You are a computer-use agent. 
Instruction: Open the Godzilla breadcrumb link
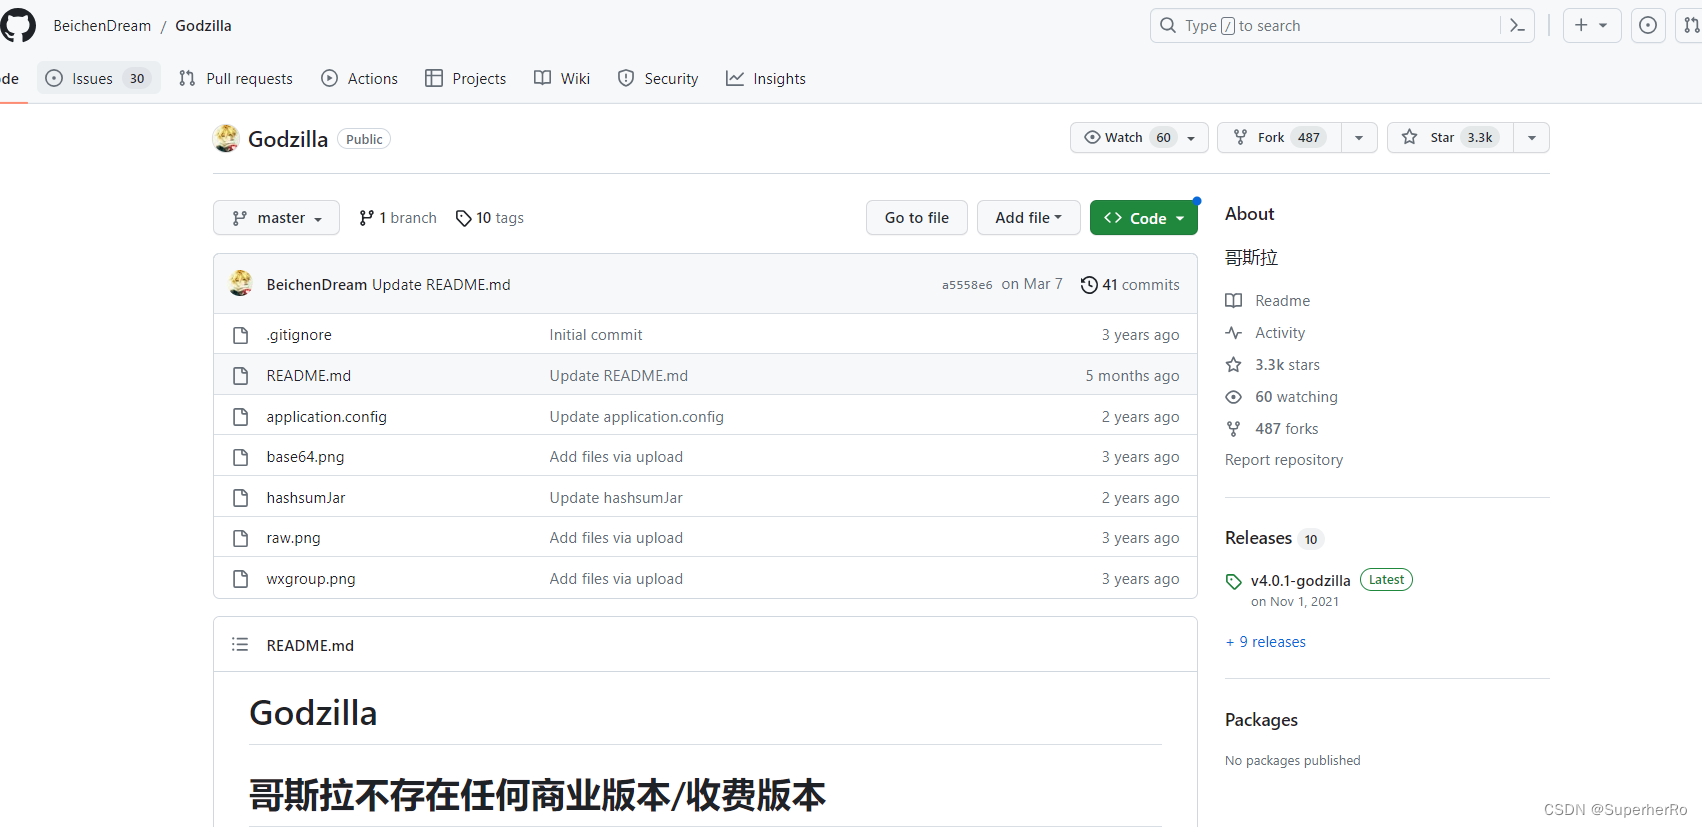pyautogui.click(x=203, y=26)
